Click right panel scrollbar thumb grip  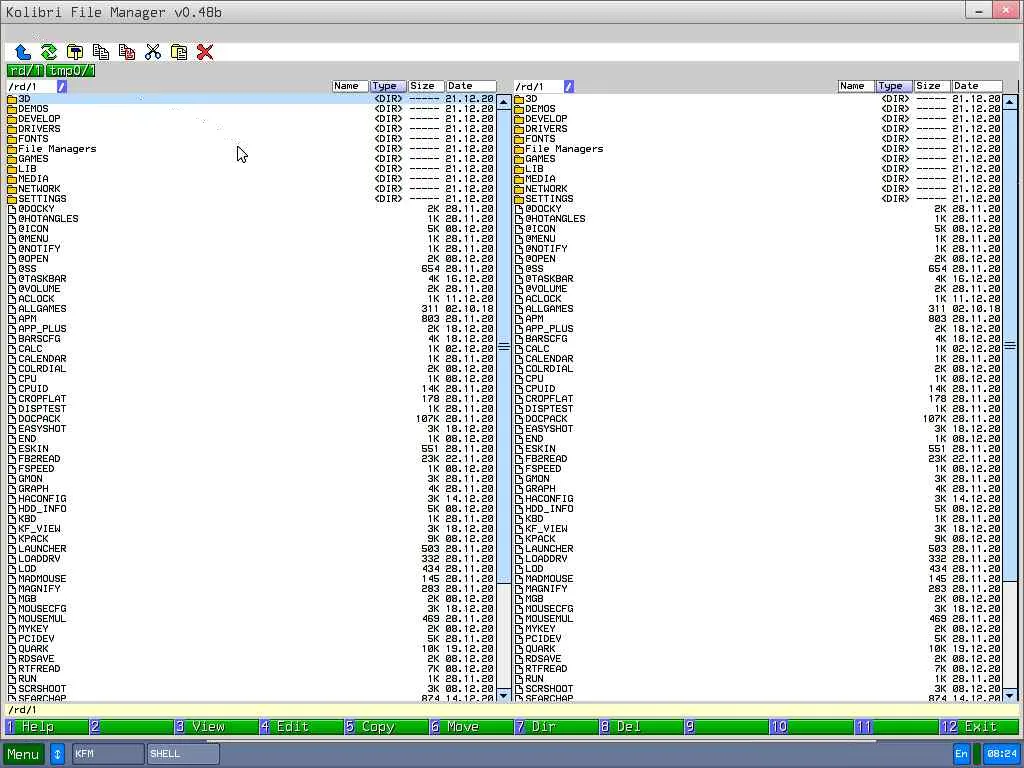pyautogui.click(x=1010, y=346)
